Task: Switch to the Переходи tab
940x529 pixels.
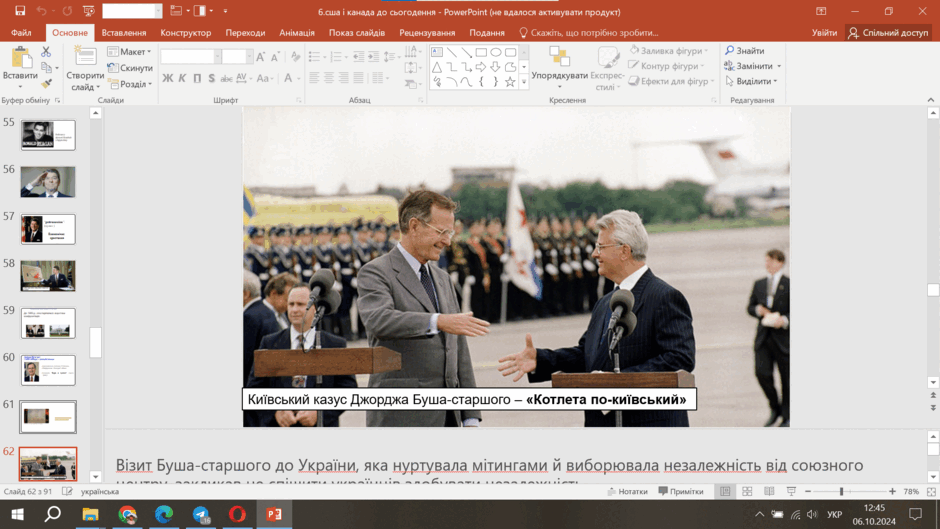Action: click(245, 33)
